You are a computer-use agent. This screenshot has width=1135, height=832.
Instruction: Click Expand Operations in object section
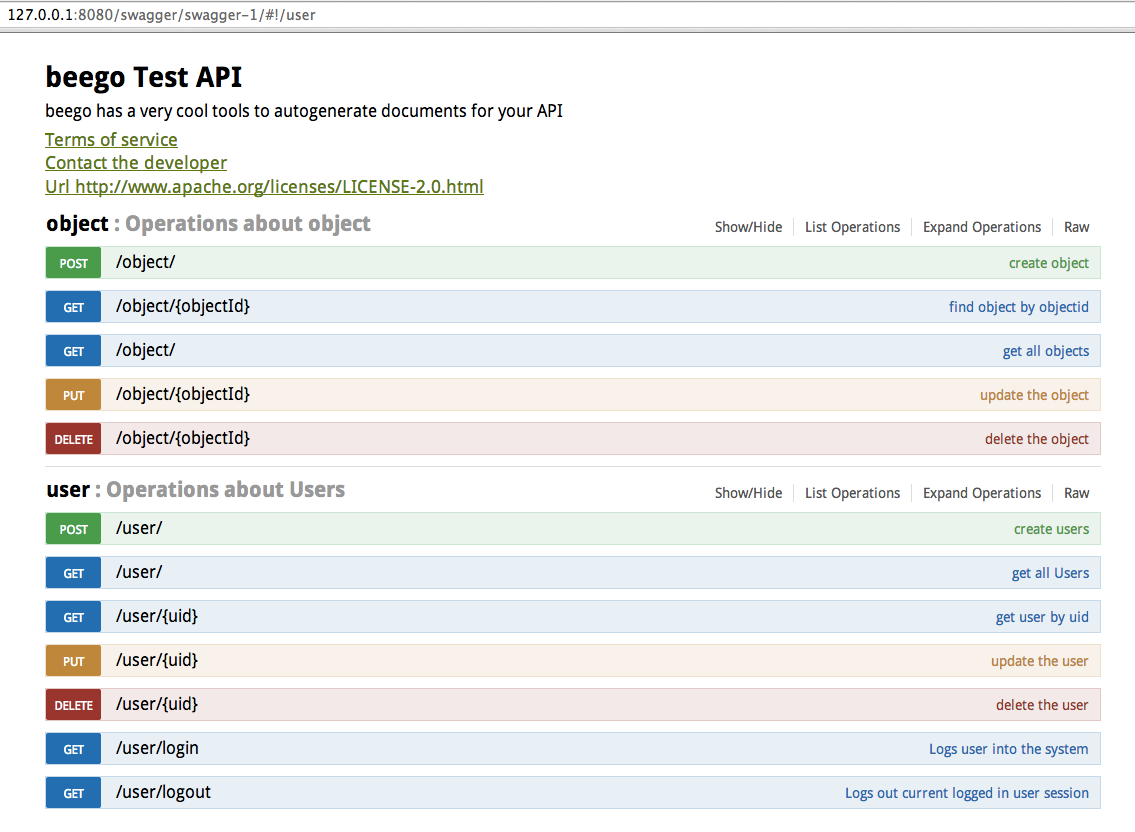tap(982, 227)
